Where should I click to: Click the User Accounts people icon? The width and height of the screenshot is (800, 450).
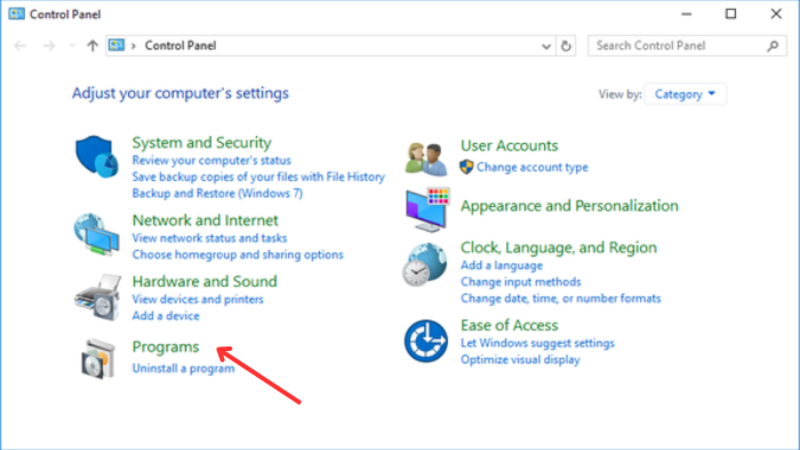pos(427,159)
